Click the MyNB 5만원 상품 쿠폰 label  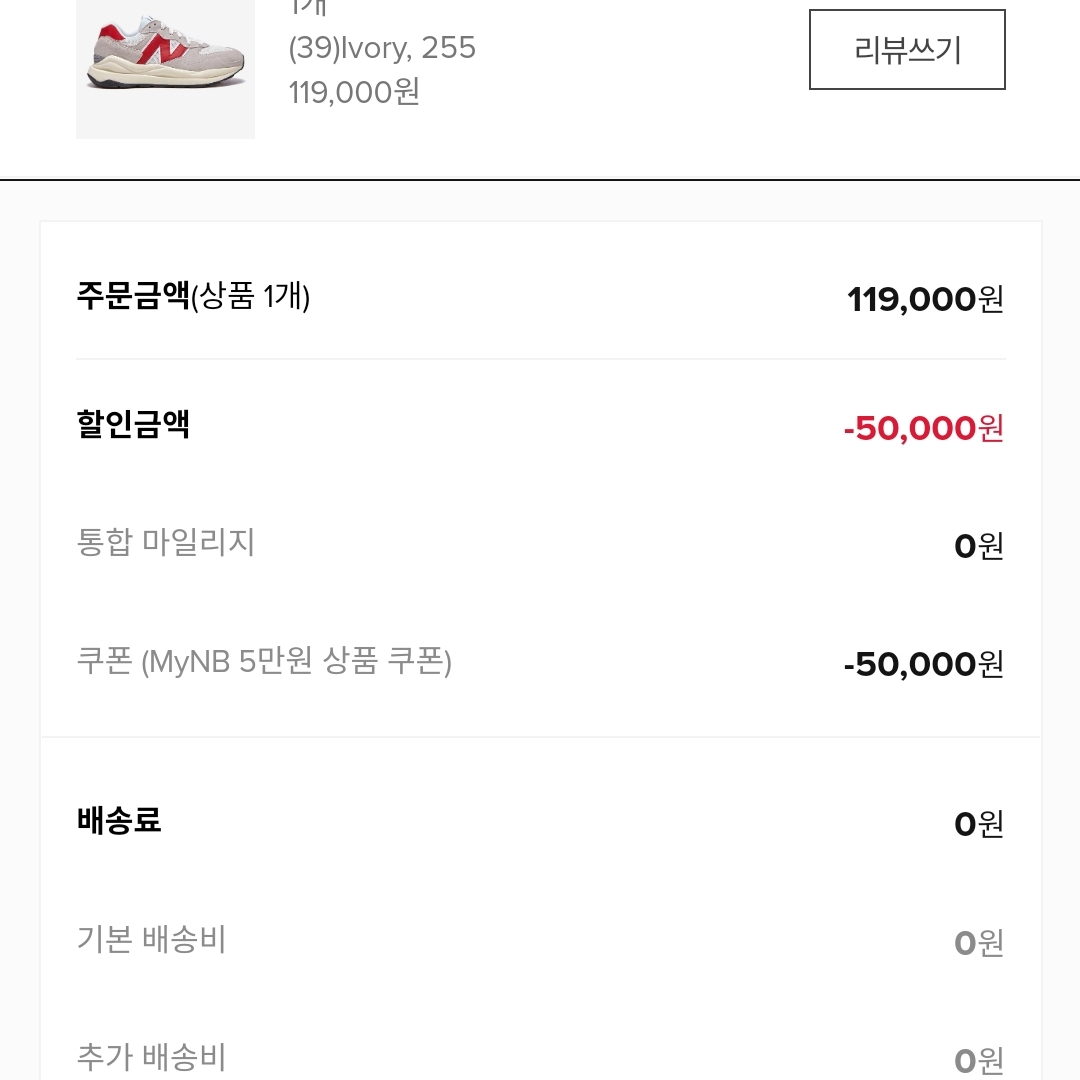point(267,662)
